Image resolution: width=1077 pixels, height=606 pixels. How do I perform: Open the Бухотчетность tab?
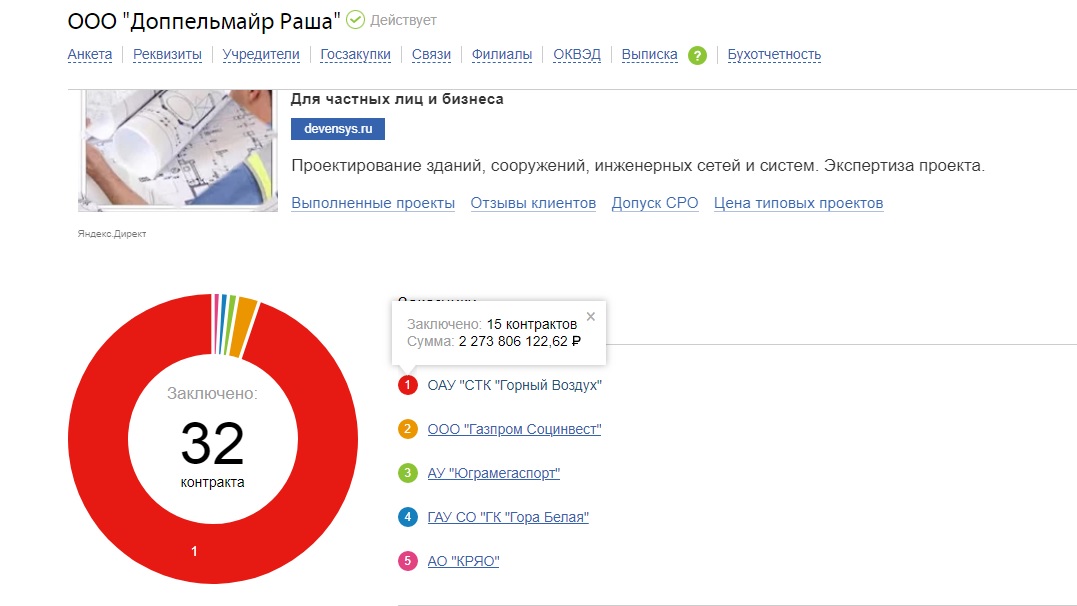(774, 55)
